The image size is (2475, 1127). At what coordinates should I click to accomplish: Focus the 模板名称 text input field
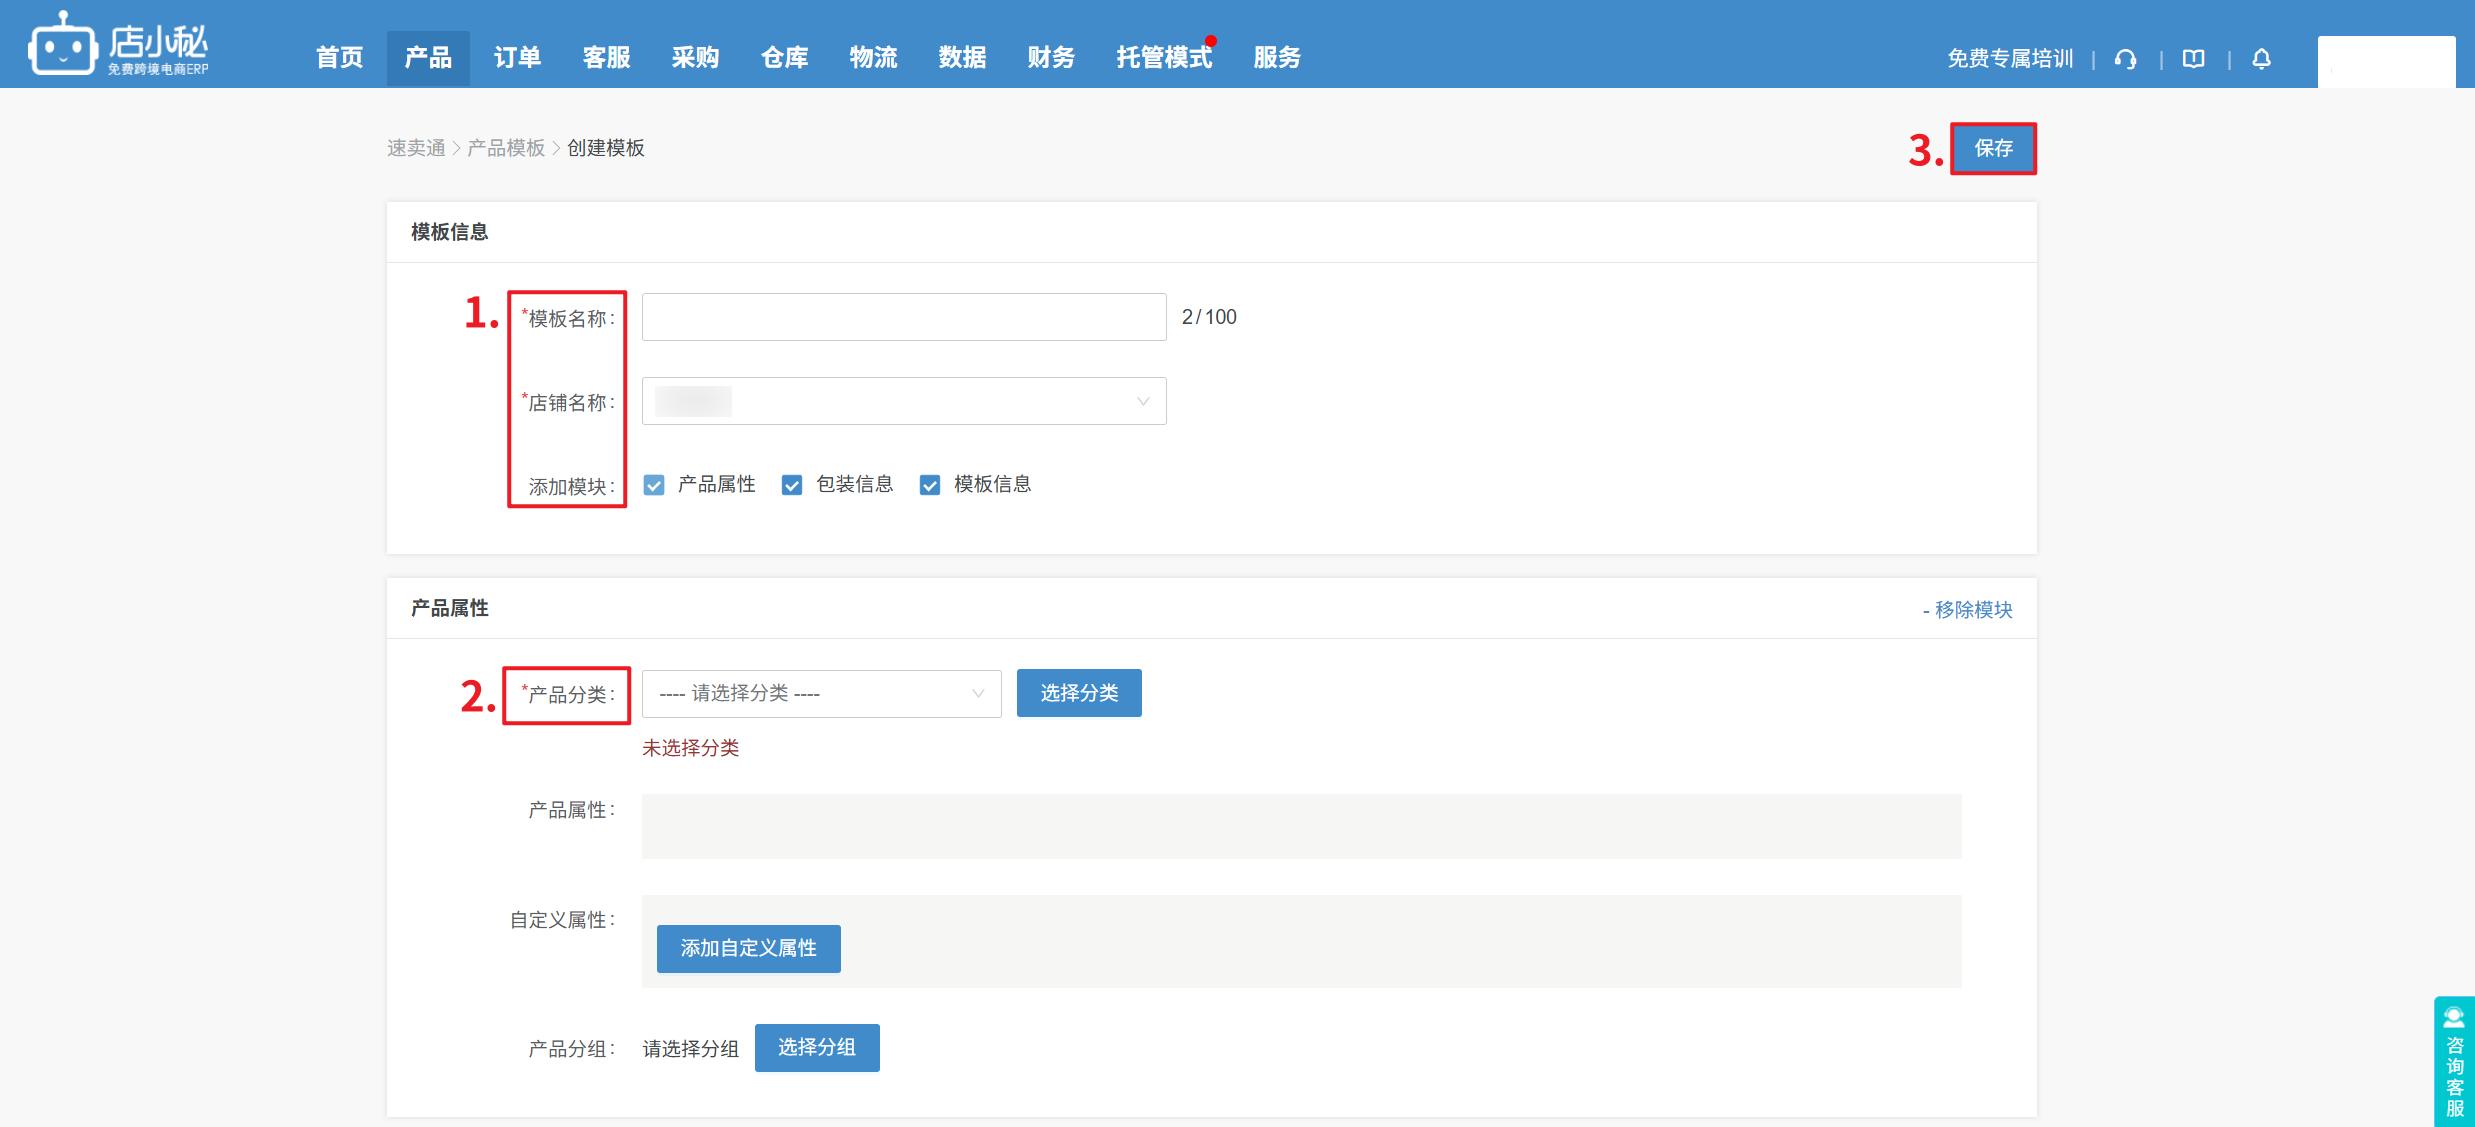tap(903, 317)
